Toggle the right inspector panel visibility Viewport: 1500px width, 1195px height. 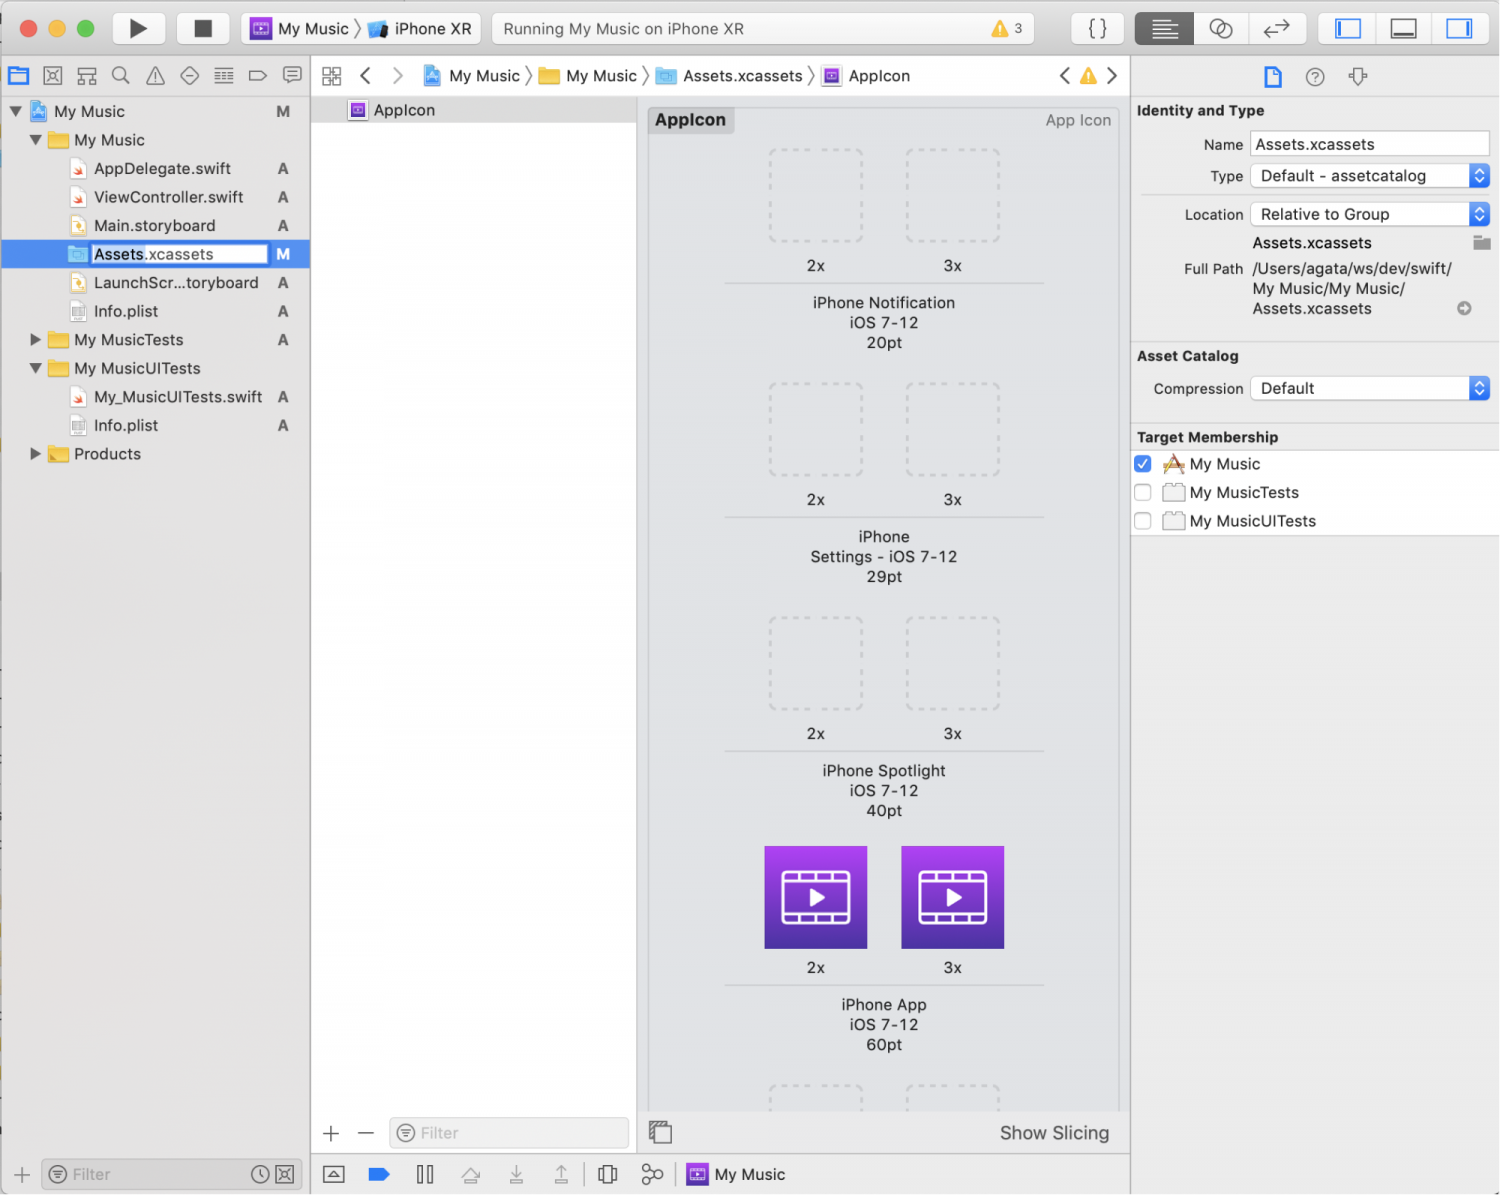point(1459,28)
